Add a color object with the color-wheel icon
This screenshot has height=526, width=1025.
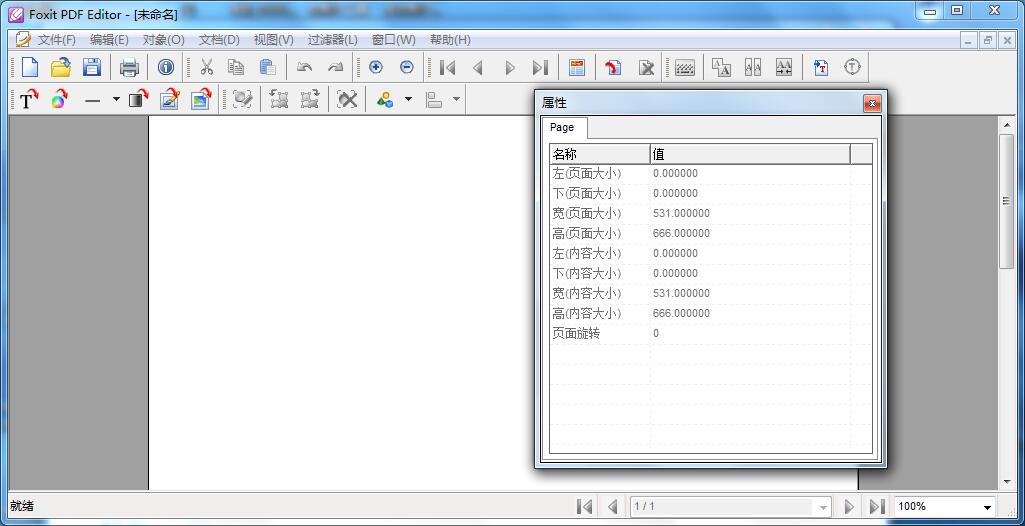[59, 100]
